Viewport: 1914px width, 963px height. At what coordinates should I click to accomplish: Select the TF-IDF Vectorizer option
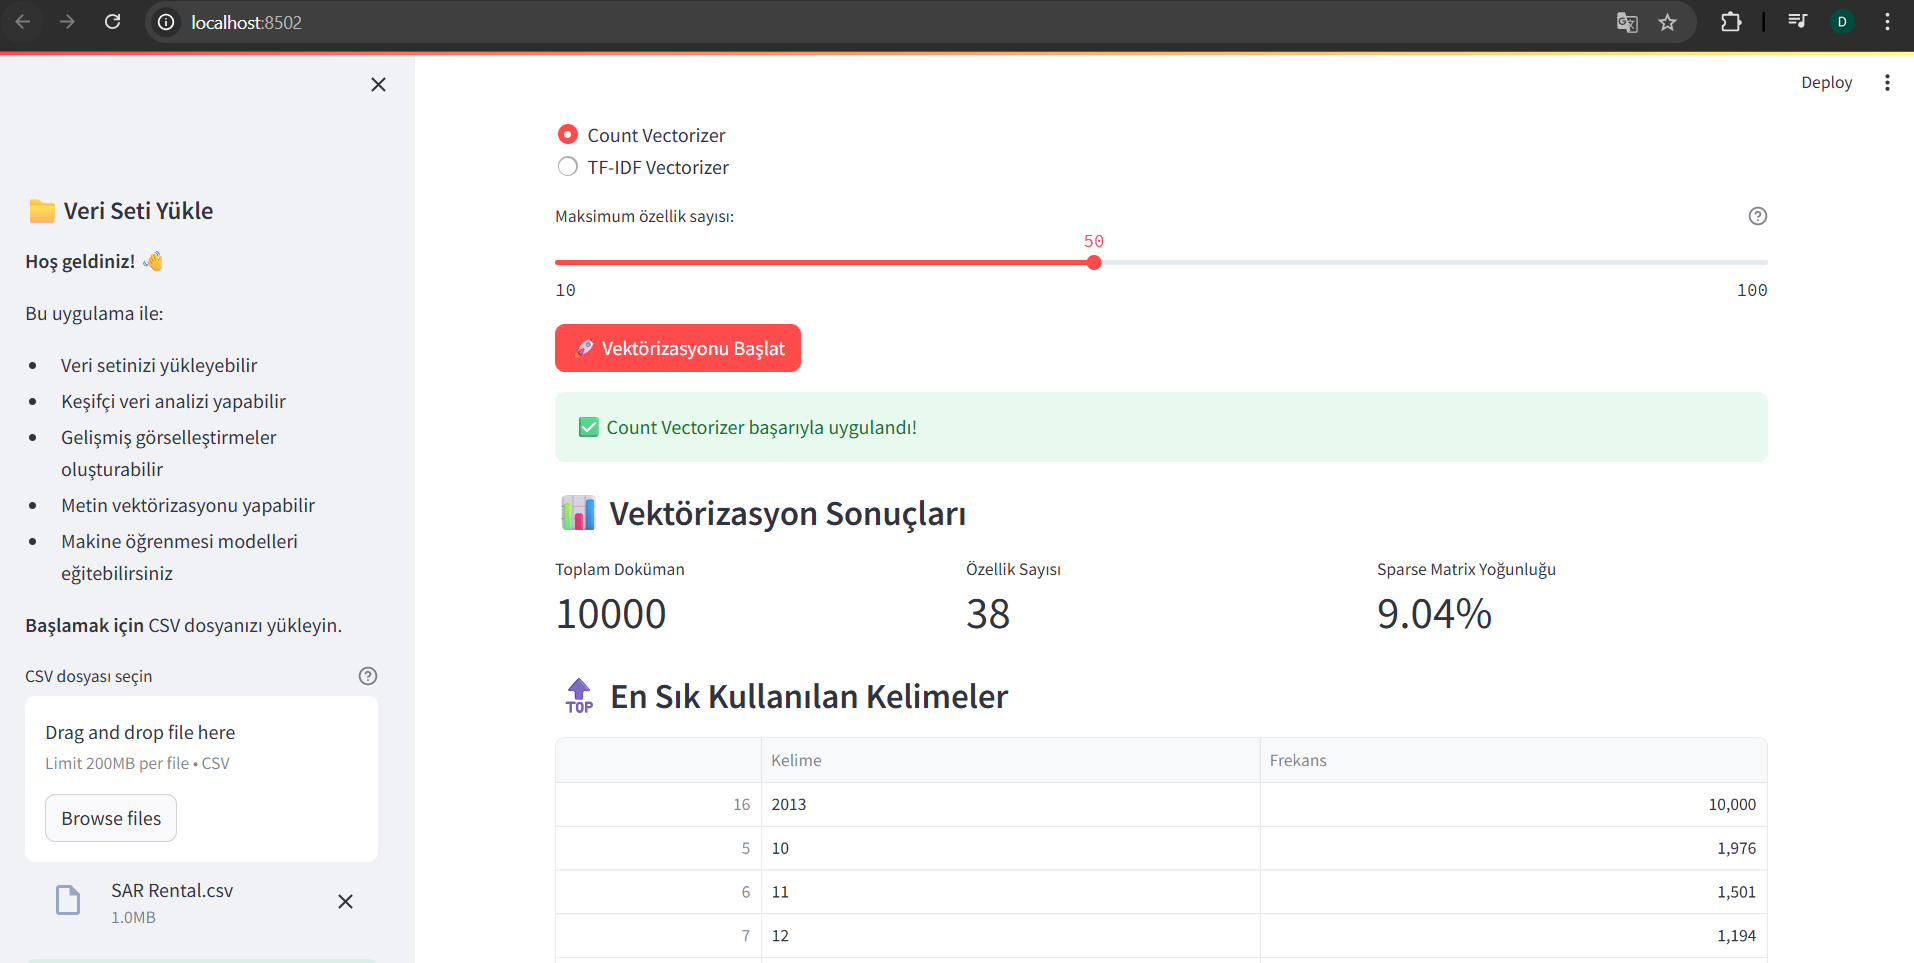point(567,166)
